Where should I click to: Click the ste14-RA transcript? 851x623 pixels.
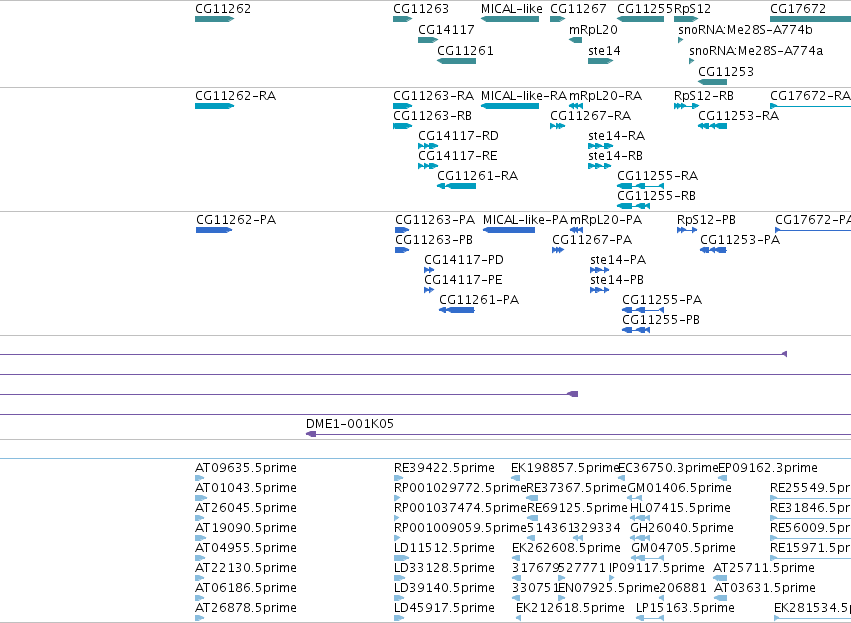(600, 146)
